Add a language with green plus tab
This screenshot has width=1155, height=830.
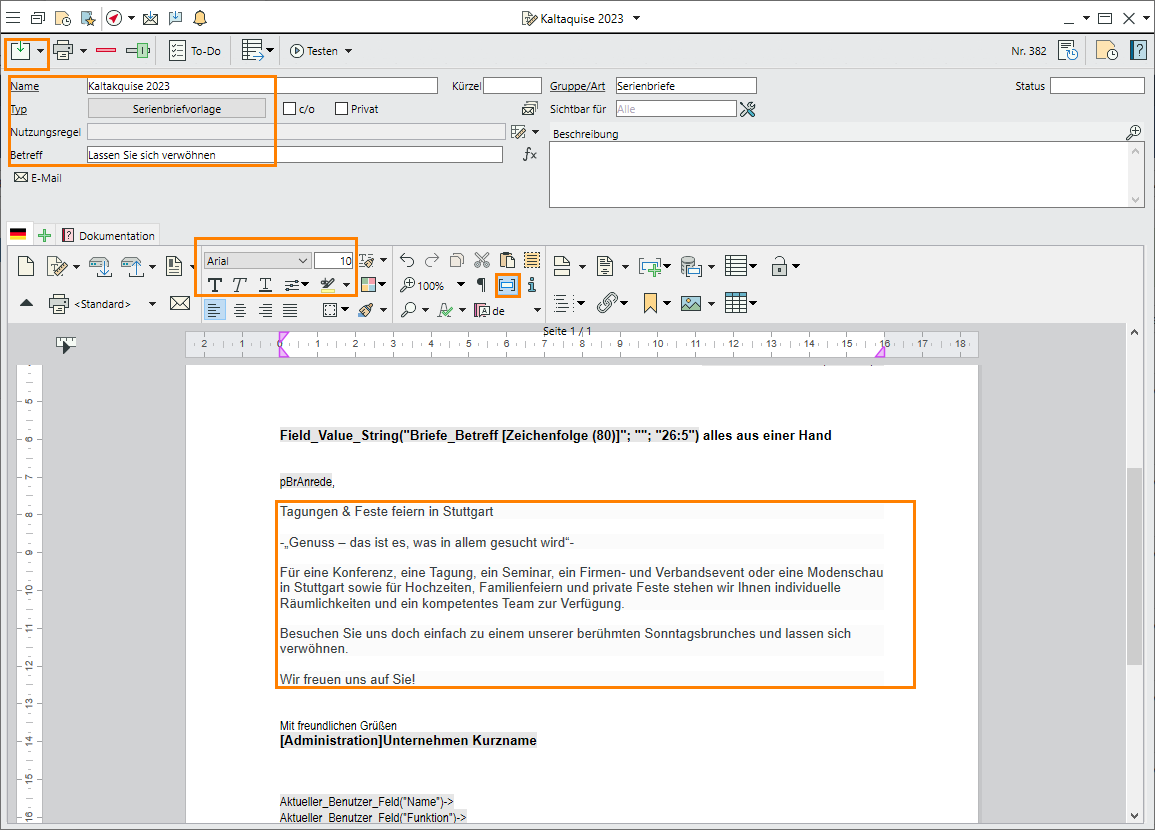tap(44, 236)
